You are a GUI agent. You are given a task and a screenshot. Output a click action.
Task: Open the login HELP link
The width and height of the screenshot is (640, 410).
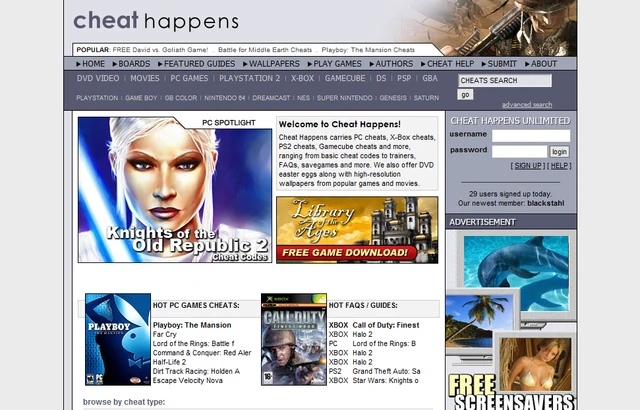click(559, 166)
